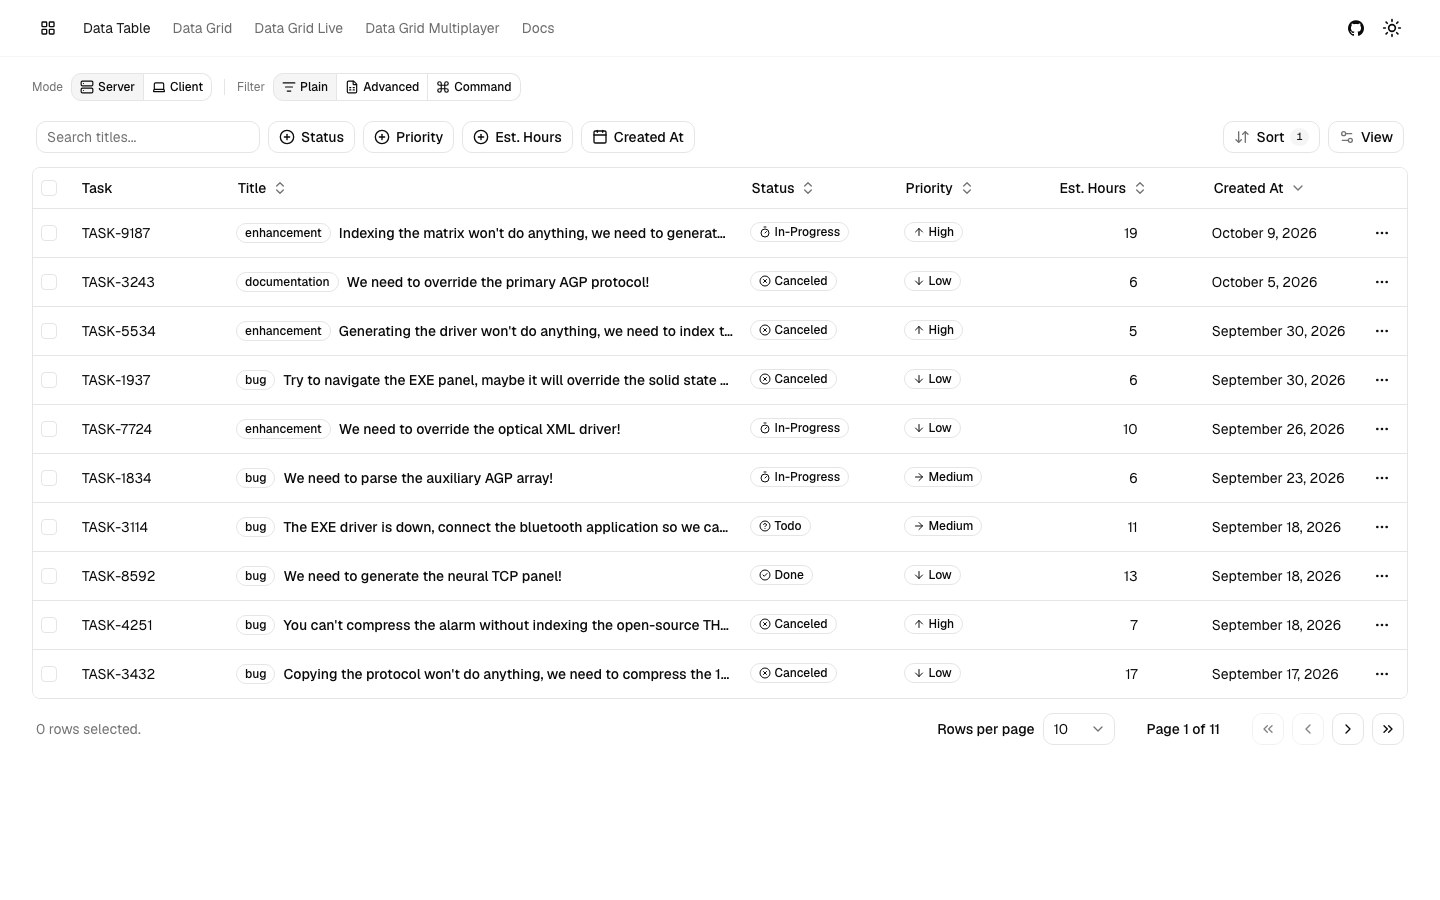
Task: Switch to the Data Grid tab
Action: pyautogui.click(x=202, y=28)
